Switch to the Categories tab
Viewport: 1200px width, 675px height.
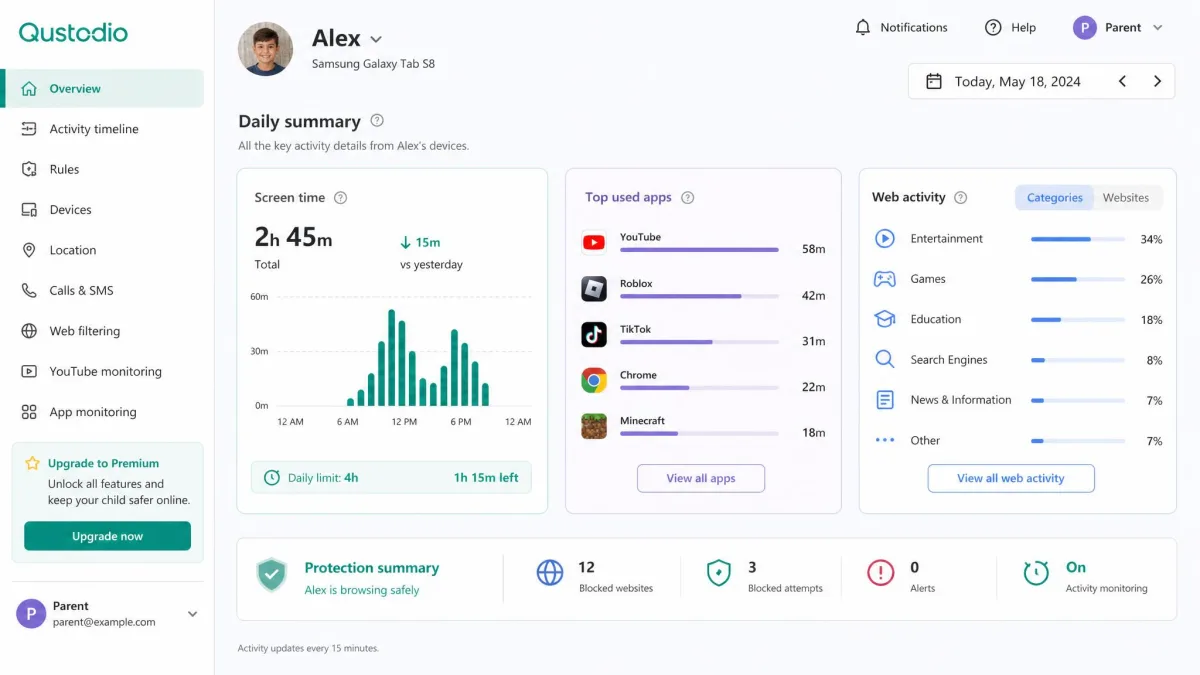tap(1055, 197)
